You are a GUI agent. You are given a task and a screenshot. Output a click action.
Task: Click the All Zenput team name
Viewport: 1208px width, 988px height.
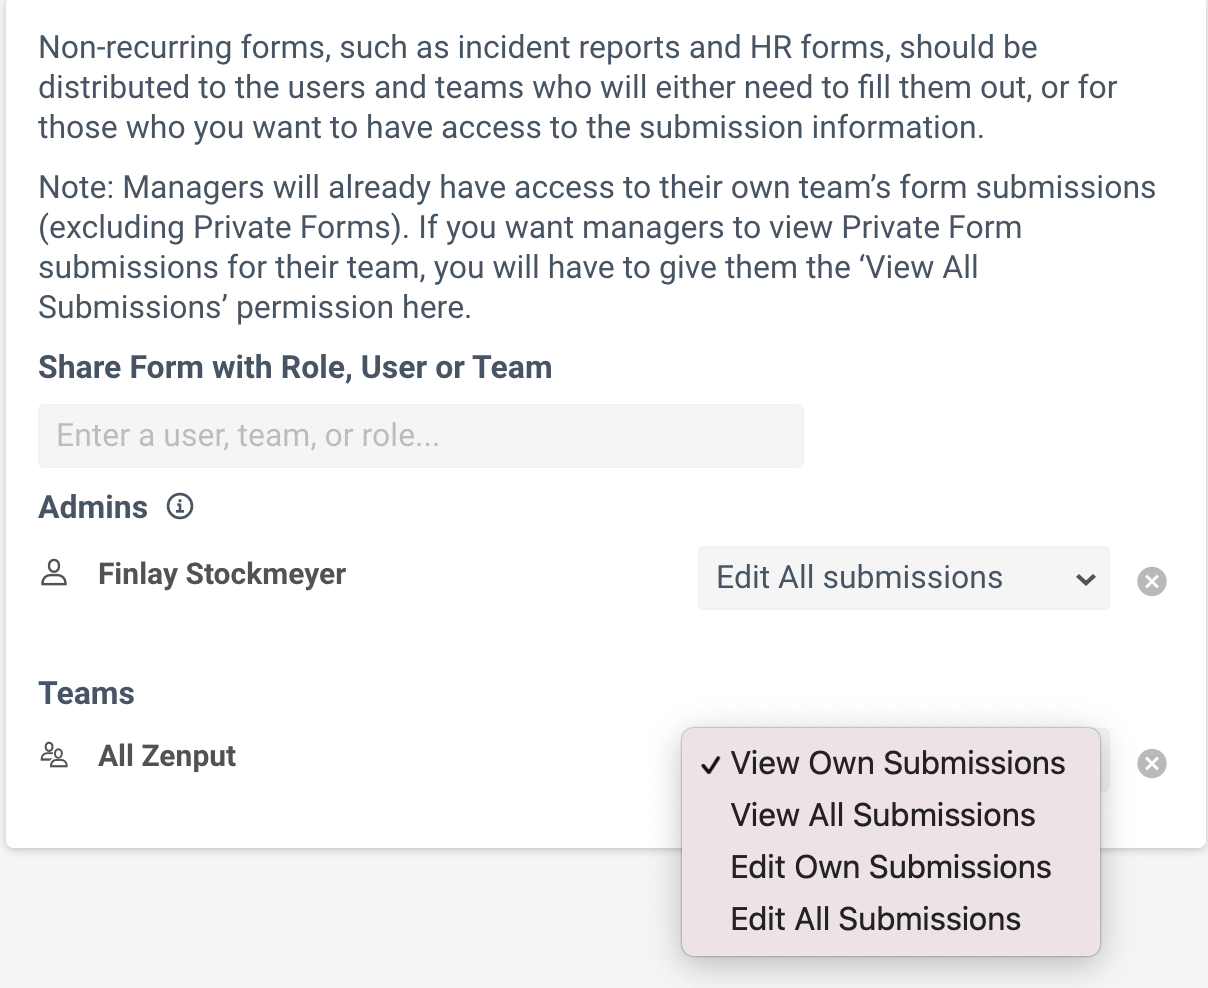pos(167,756)
